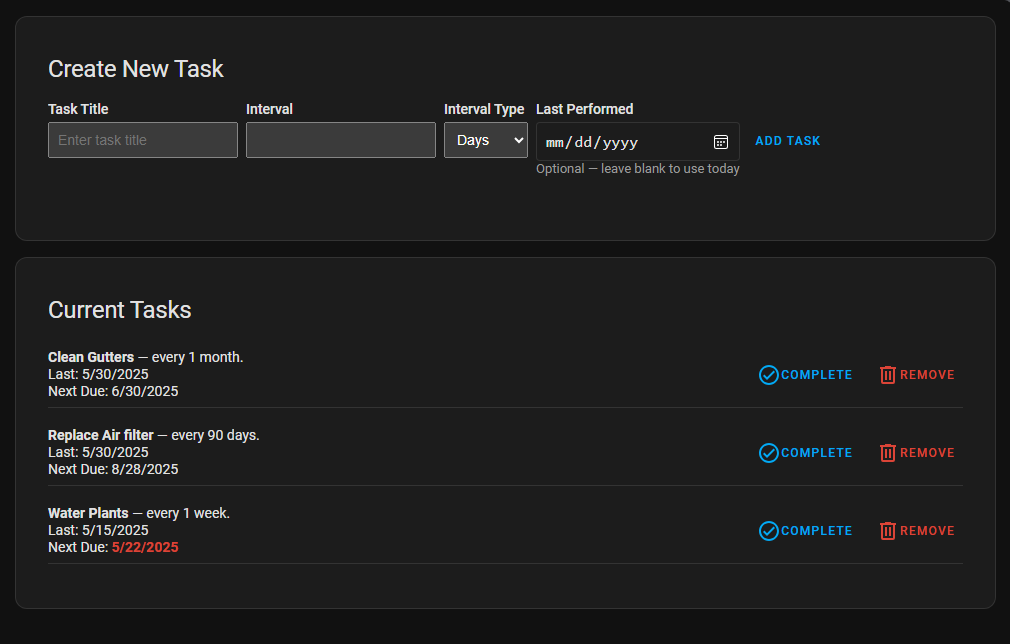The height and width of the screenshot is (644, 1010).
Task: Click the overdue red date under Water Plants
Action: click(145, 547)
